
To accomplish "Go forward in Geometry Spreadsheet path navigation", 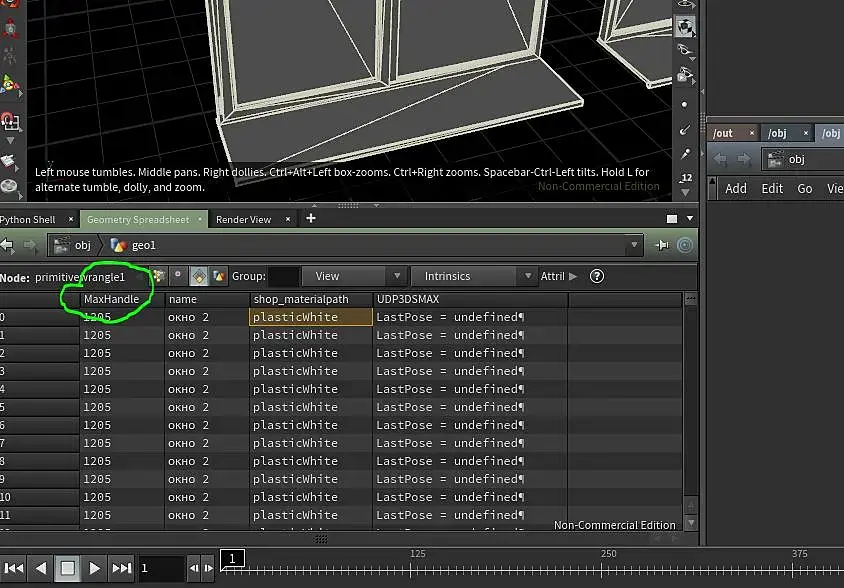I will [x=30, y=246].
